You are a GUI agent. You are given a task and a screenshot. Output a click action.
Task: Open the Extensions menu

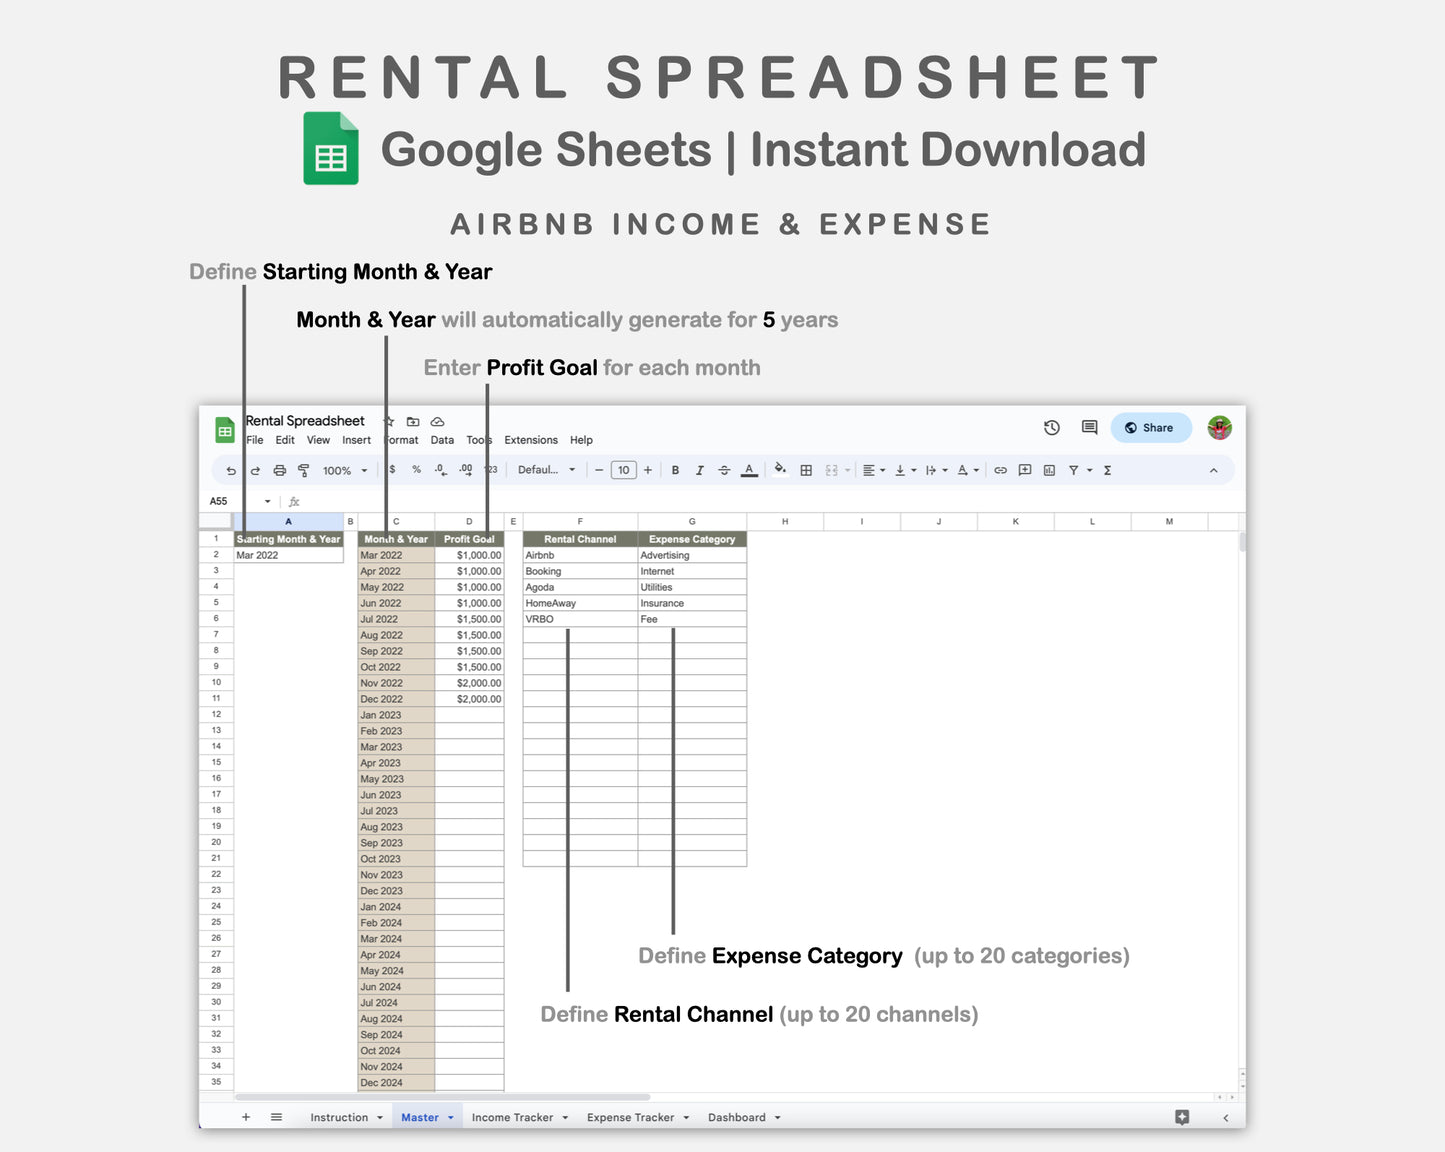coord(530,440)
